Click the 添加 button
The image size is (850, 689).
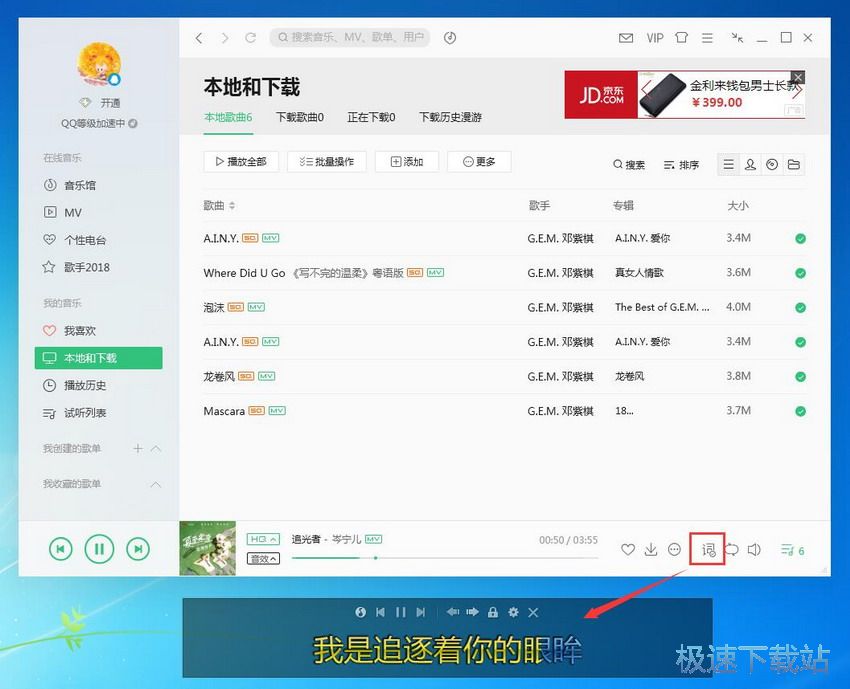coord(407,162)
